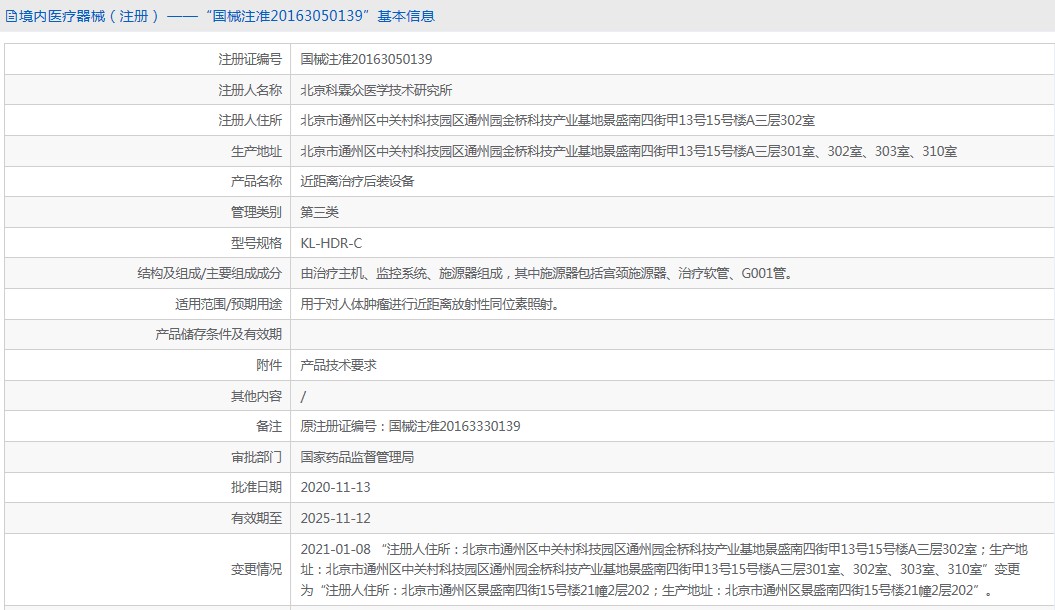
Task: Select registration number 国械注准20163050139 in the table
Action: pos(366,59)
